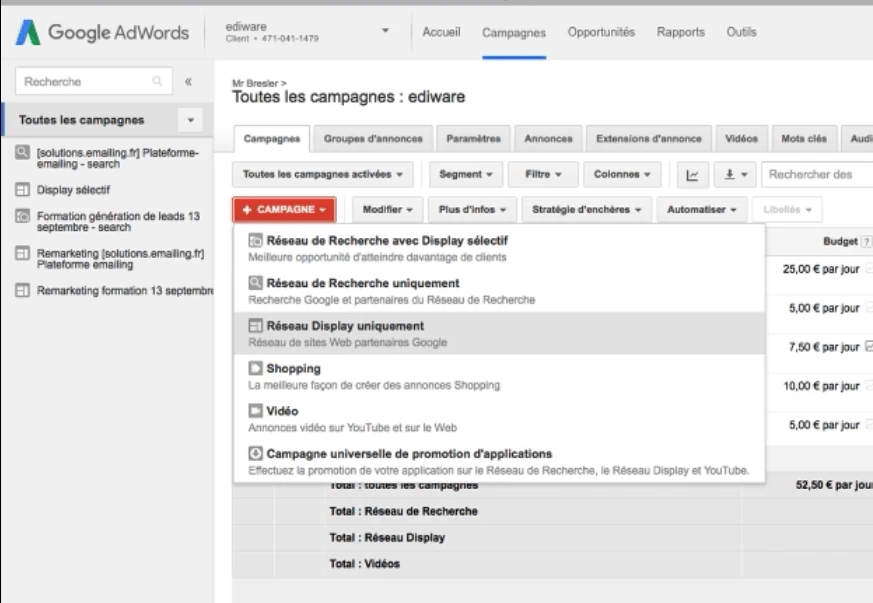Open the Colonnes dropdown
The image size is (873, 603).
click(x=622, y=174)
